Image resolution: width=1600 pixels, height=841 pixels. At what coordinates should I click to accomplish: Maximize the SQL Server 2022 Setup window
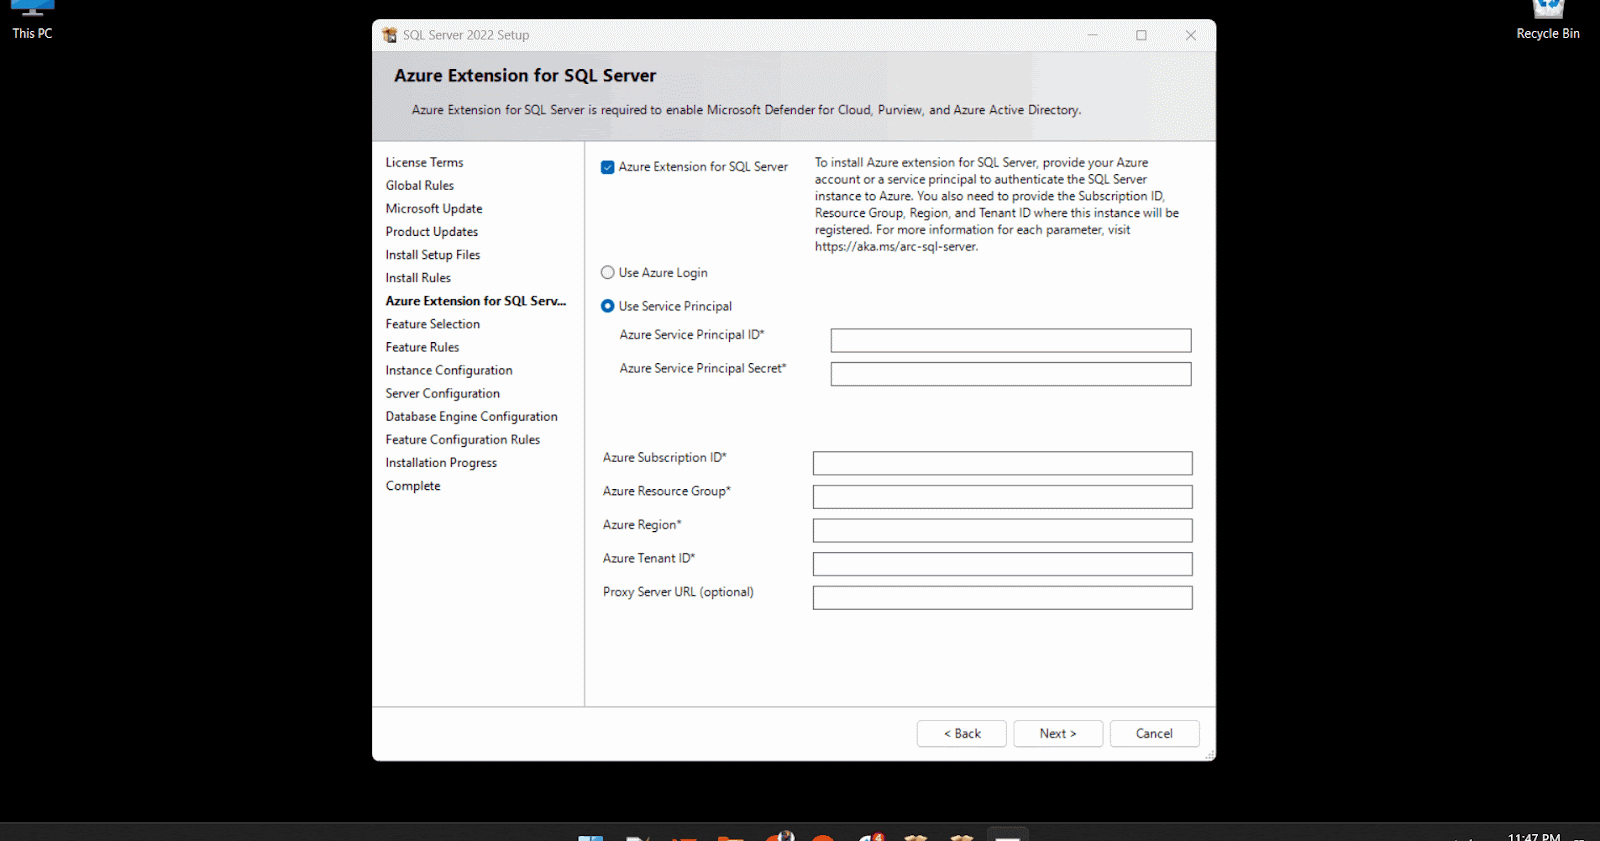(x=1141, y=35)
